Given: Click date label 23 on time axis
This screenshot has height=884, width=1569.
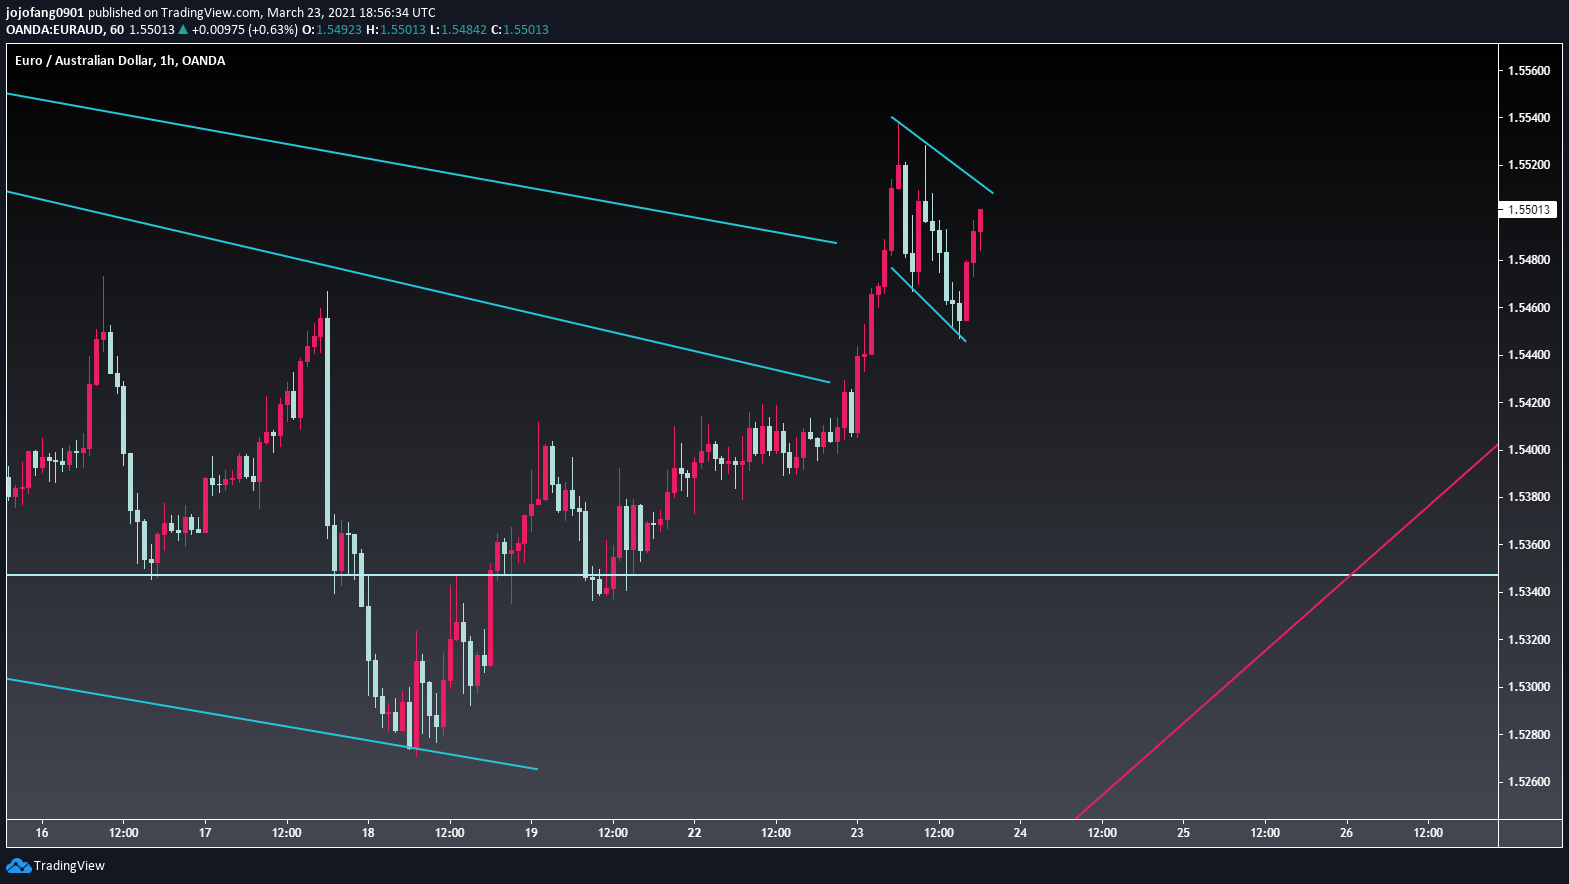Looking at the screenshot, I should 857,832.
